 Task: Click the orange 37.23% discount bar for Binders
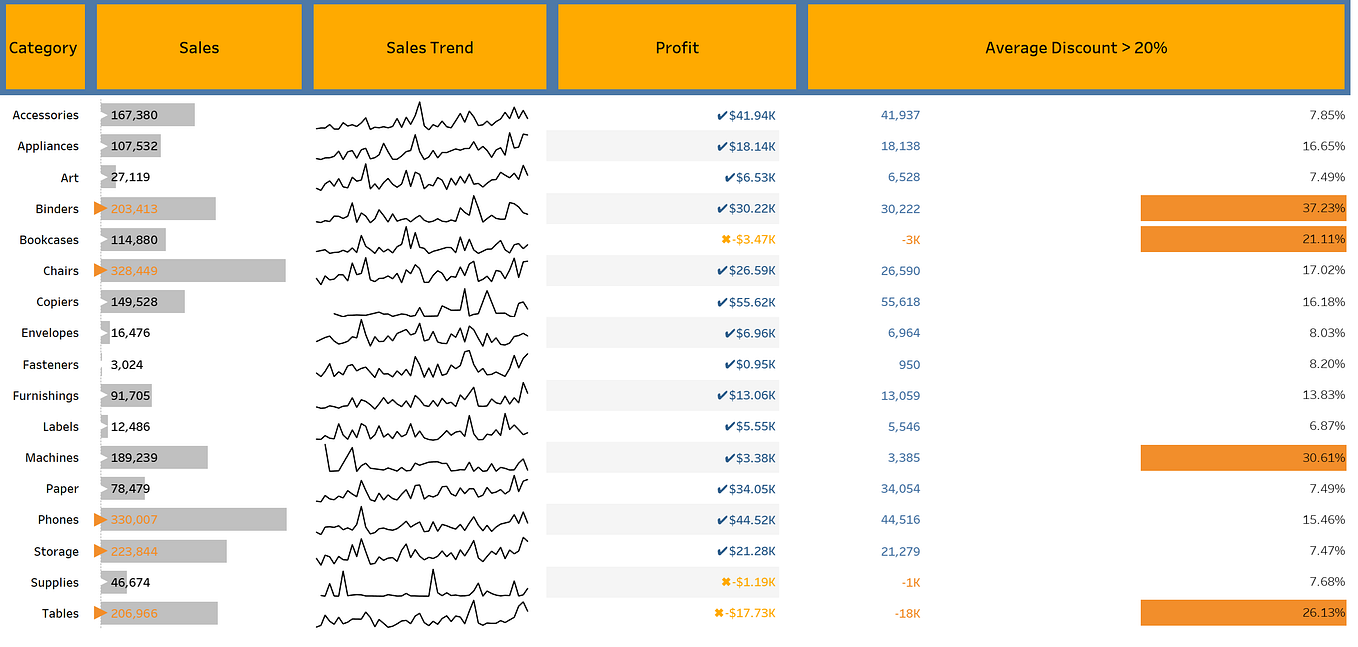1243,208
